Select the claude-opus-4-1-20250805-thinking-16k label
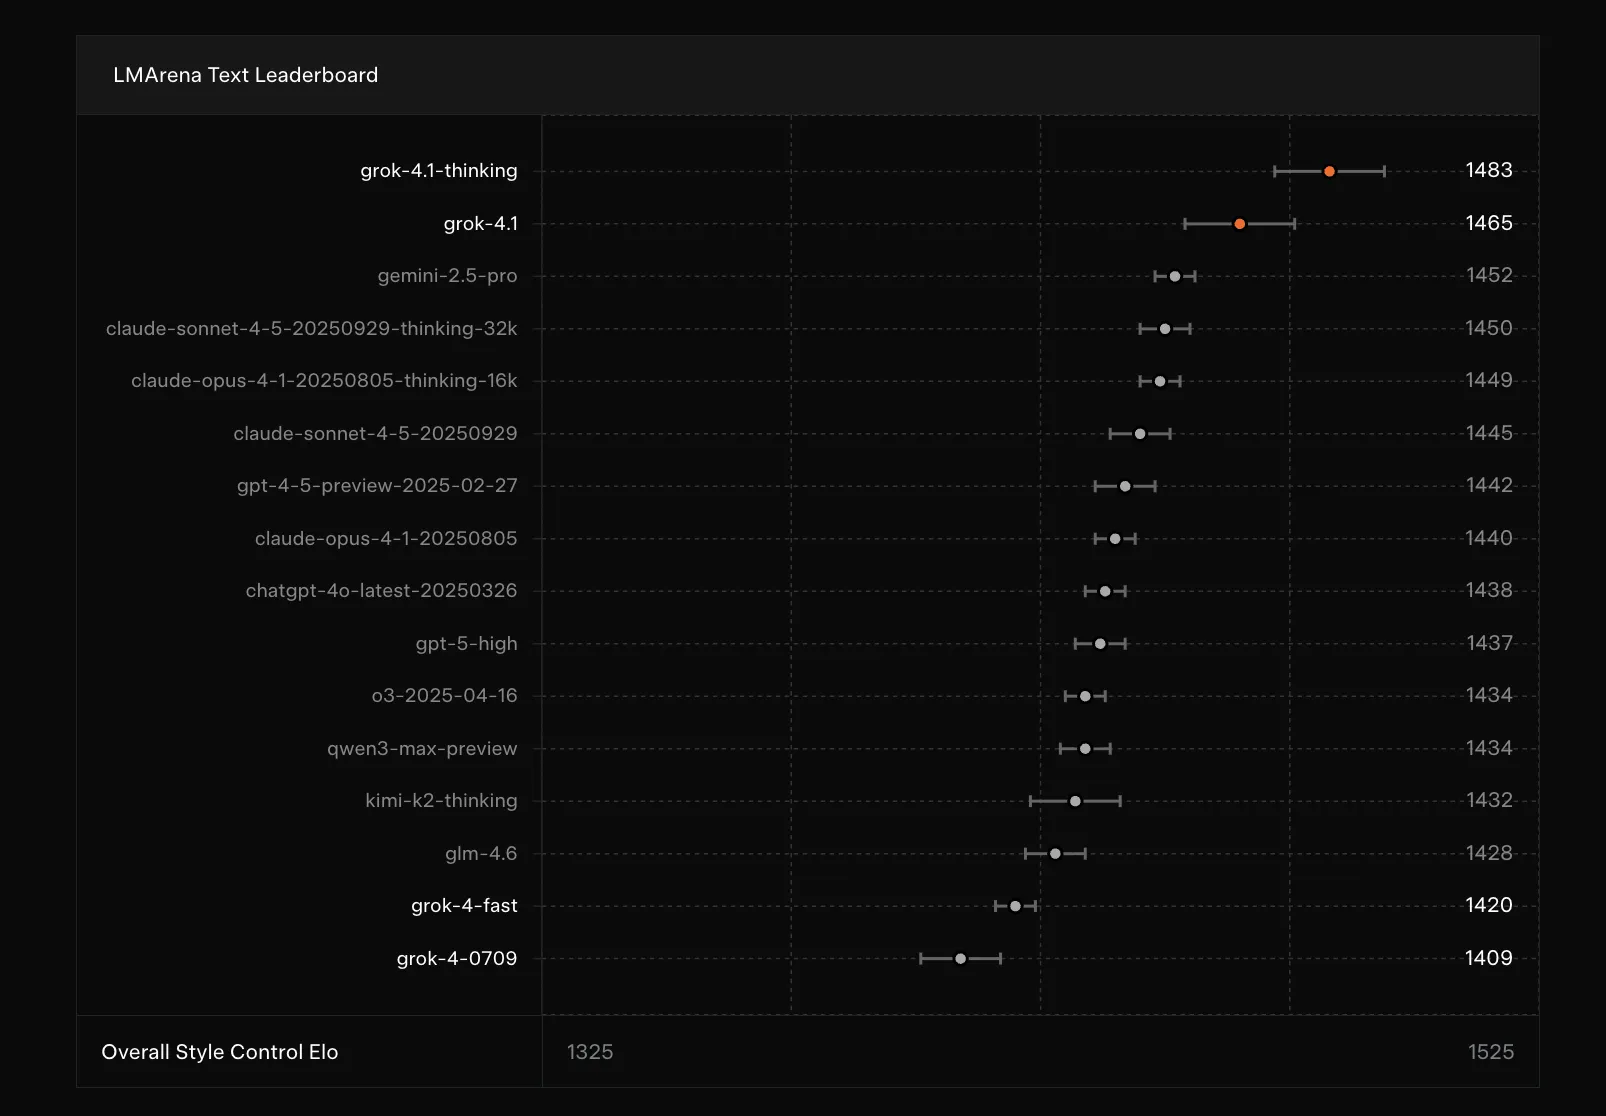 click(324, 381)
